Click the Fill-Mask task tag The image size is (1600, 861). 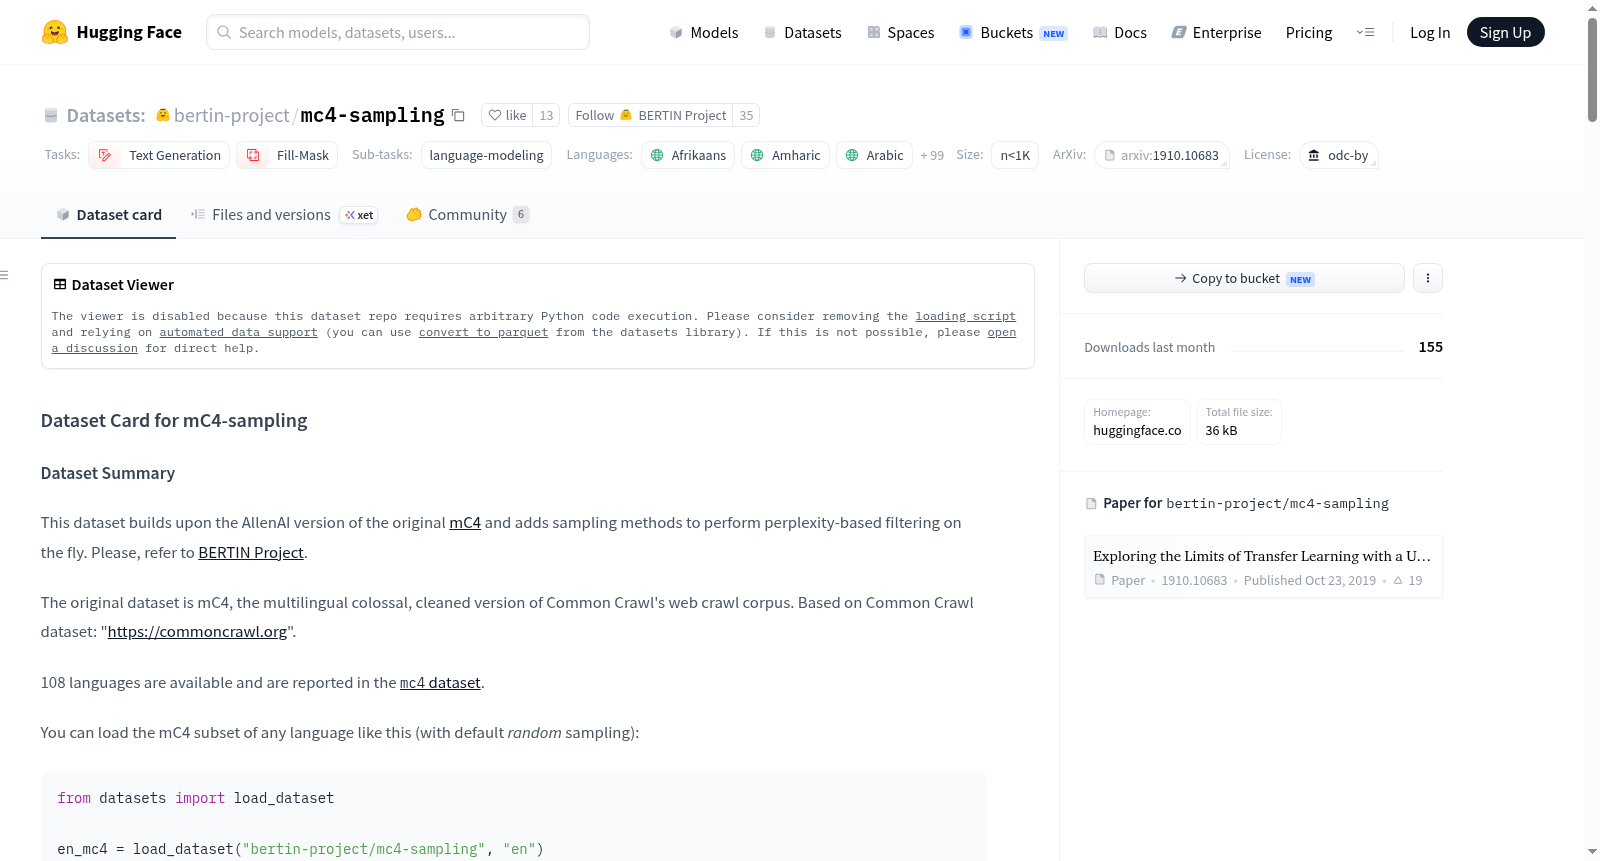pyautogui.click(x=287, y=155)
